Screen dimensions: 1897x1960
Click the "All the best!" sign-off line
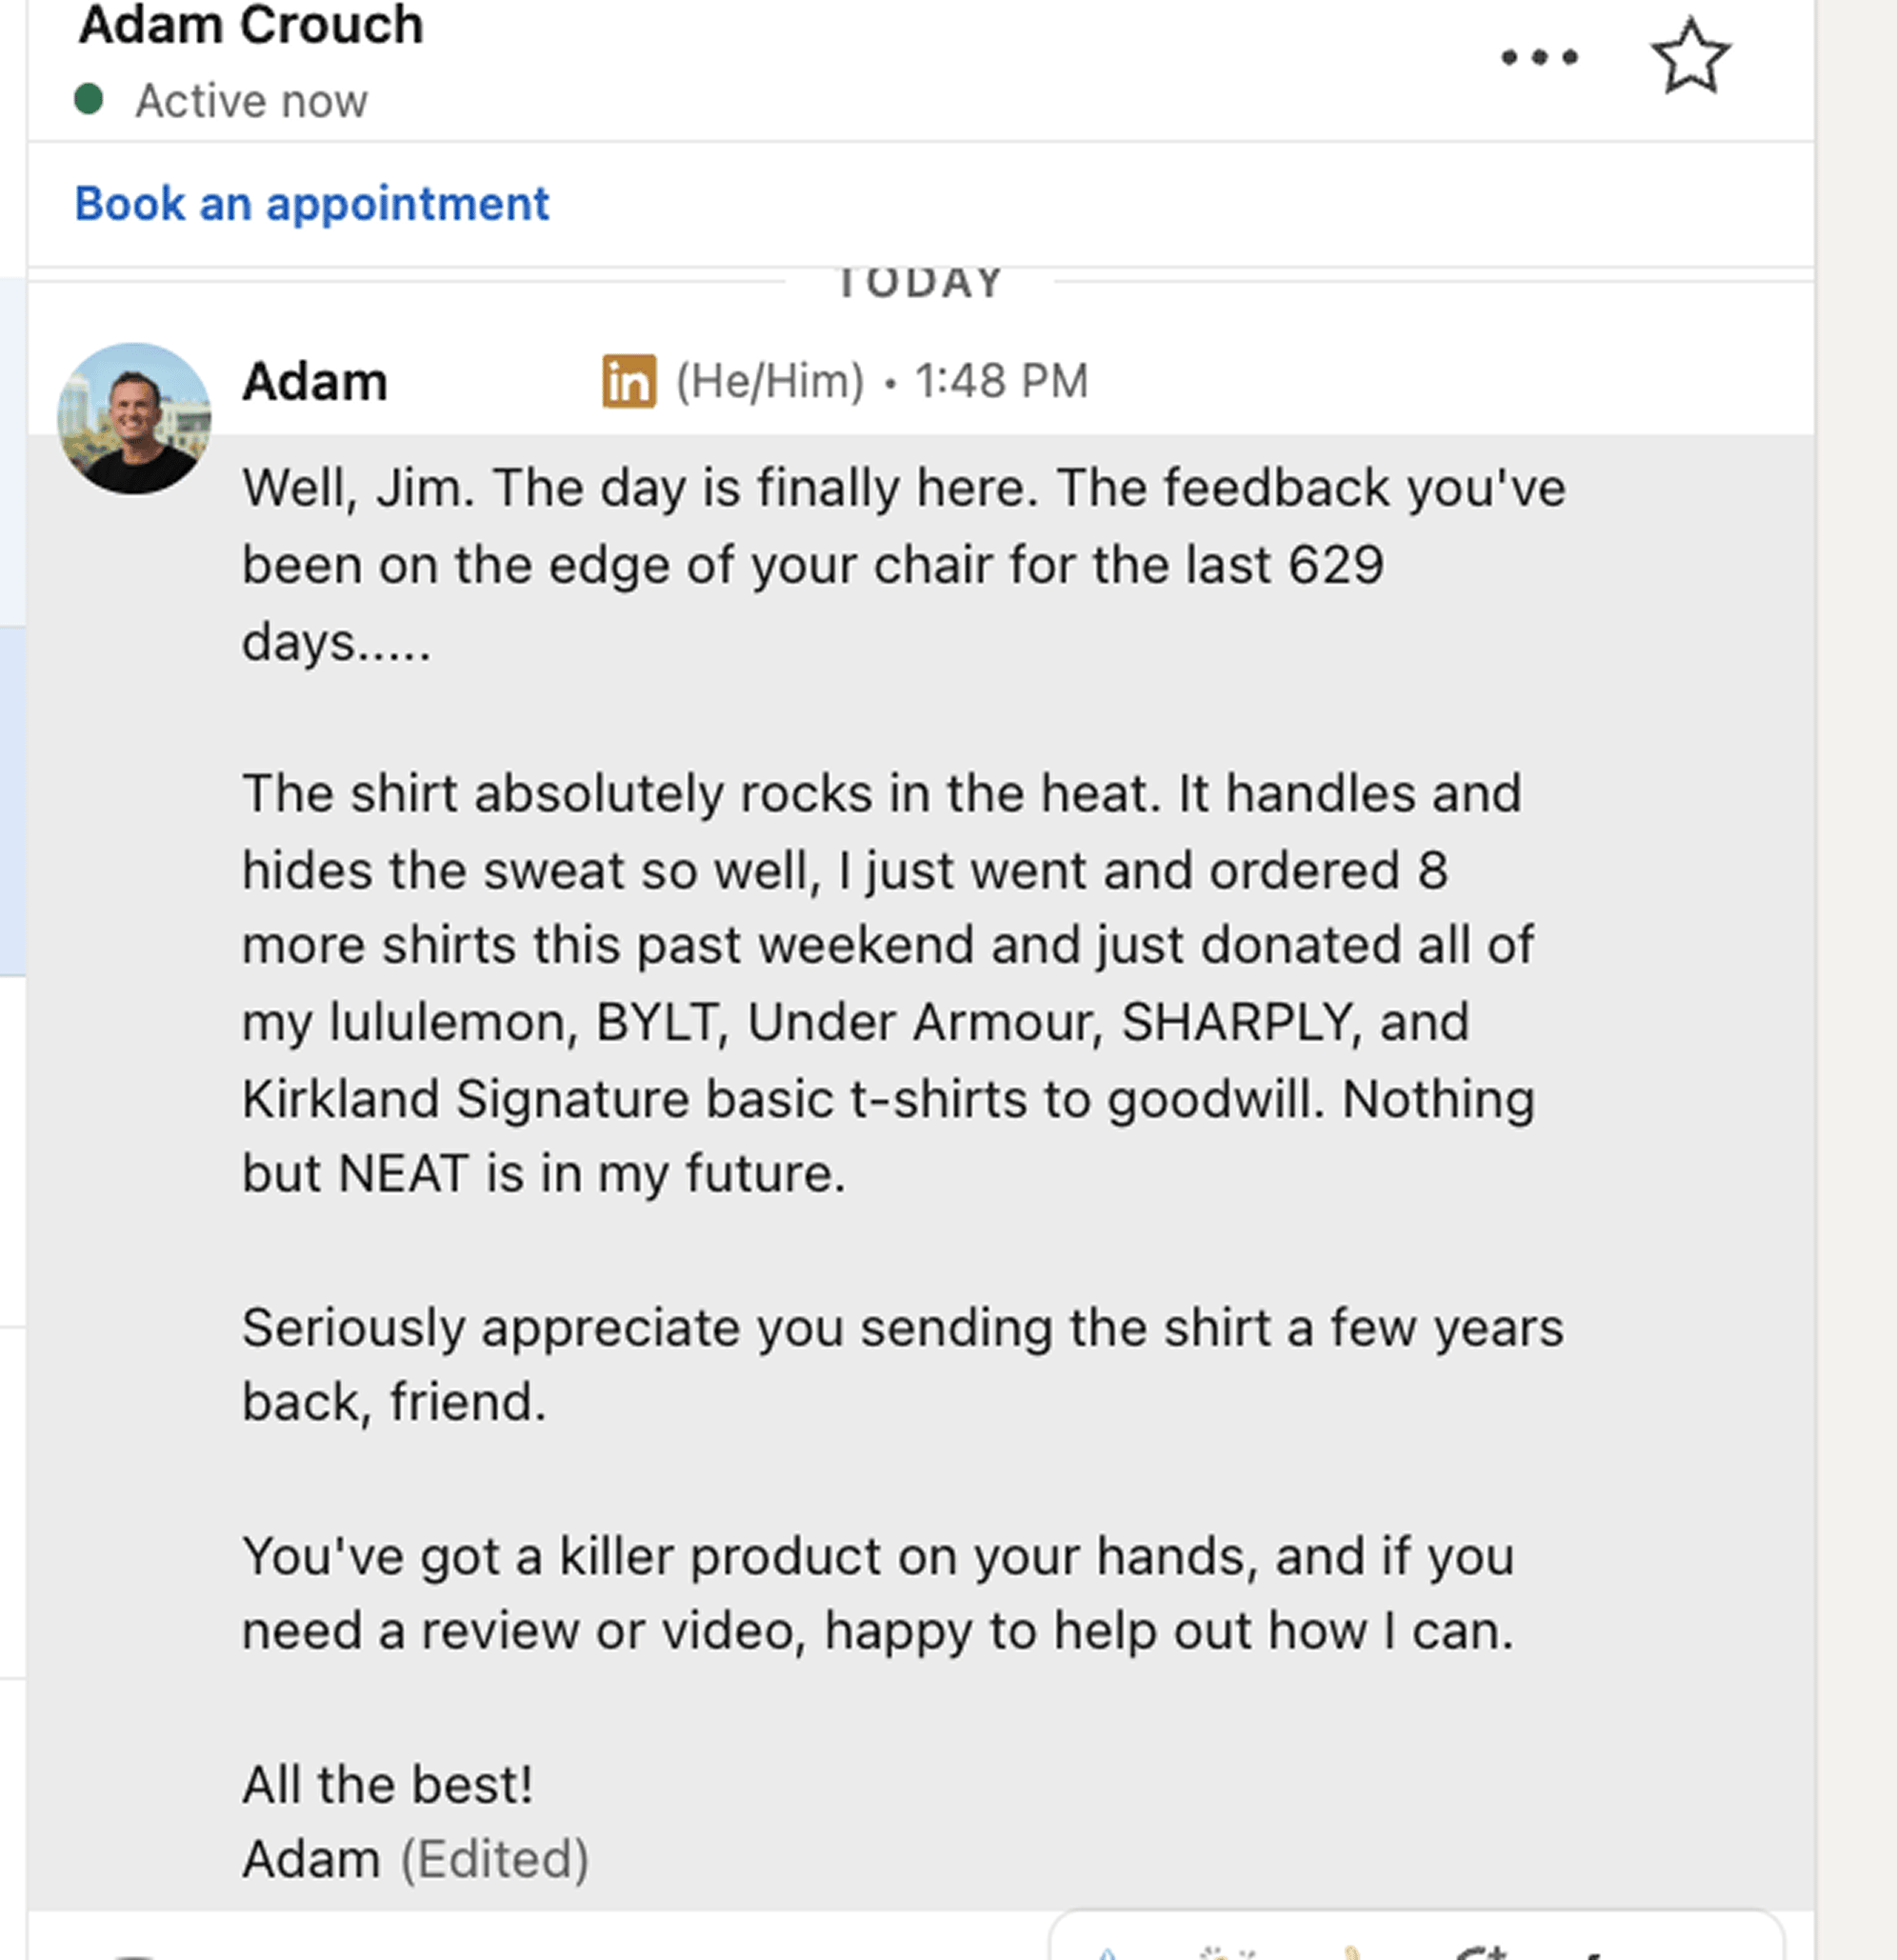(x=388, y=1785)
